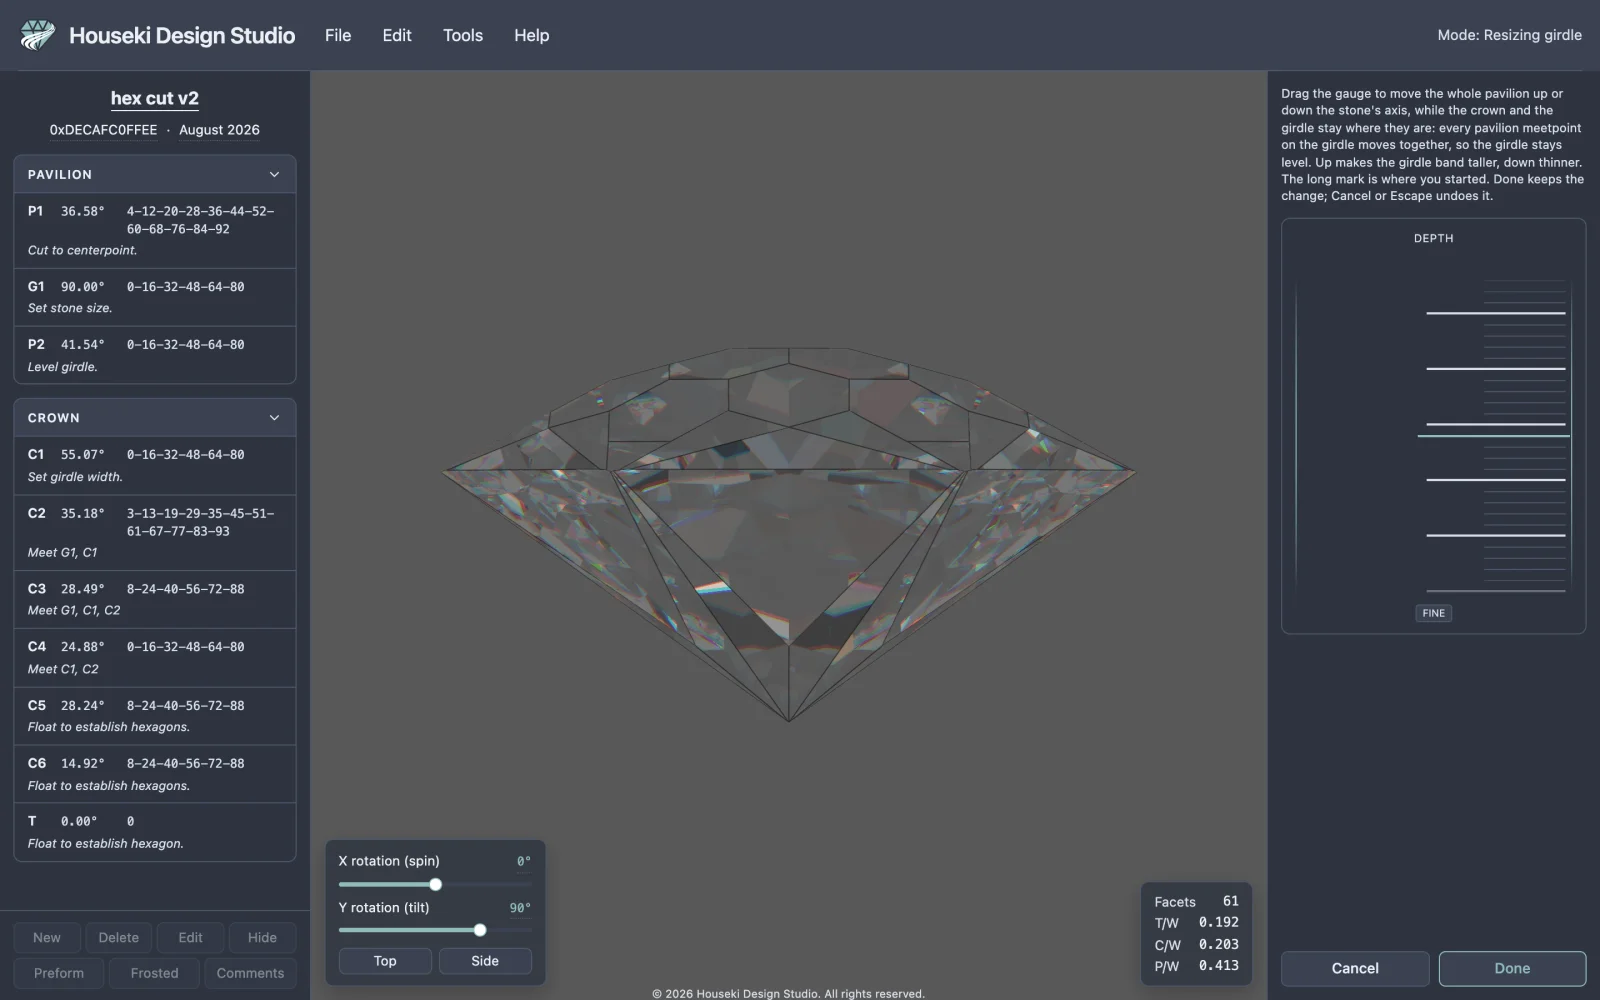This screenshot has height=1000, width=1600.
Task: Select crown tier C1 Set girdle width
Action: [155, 465]
